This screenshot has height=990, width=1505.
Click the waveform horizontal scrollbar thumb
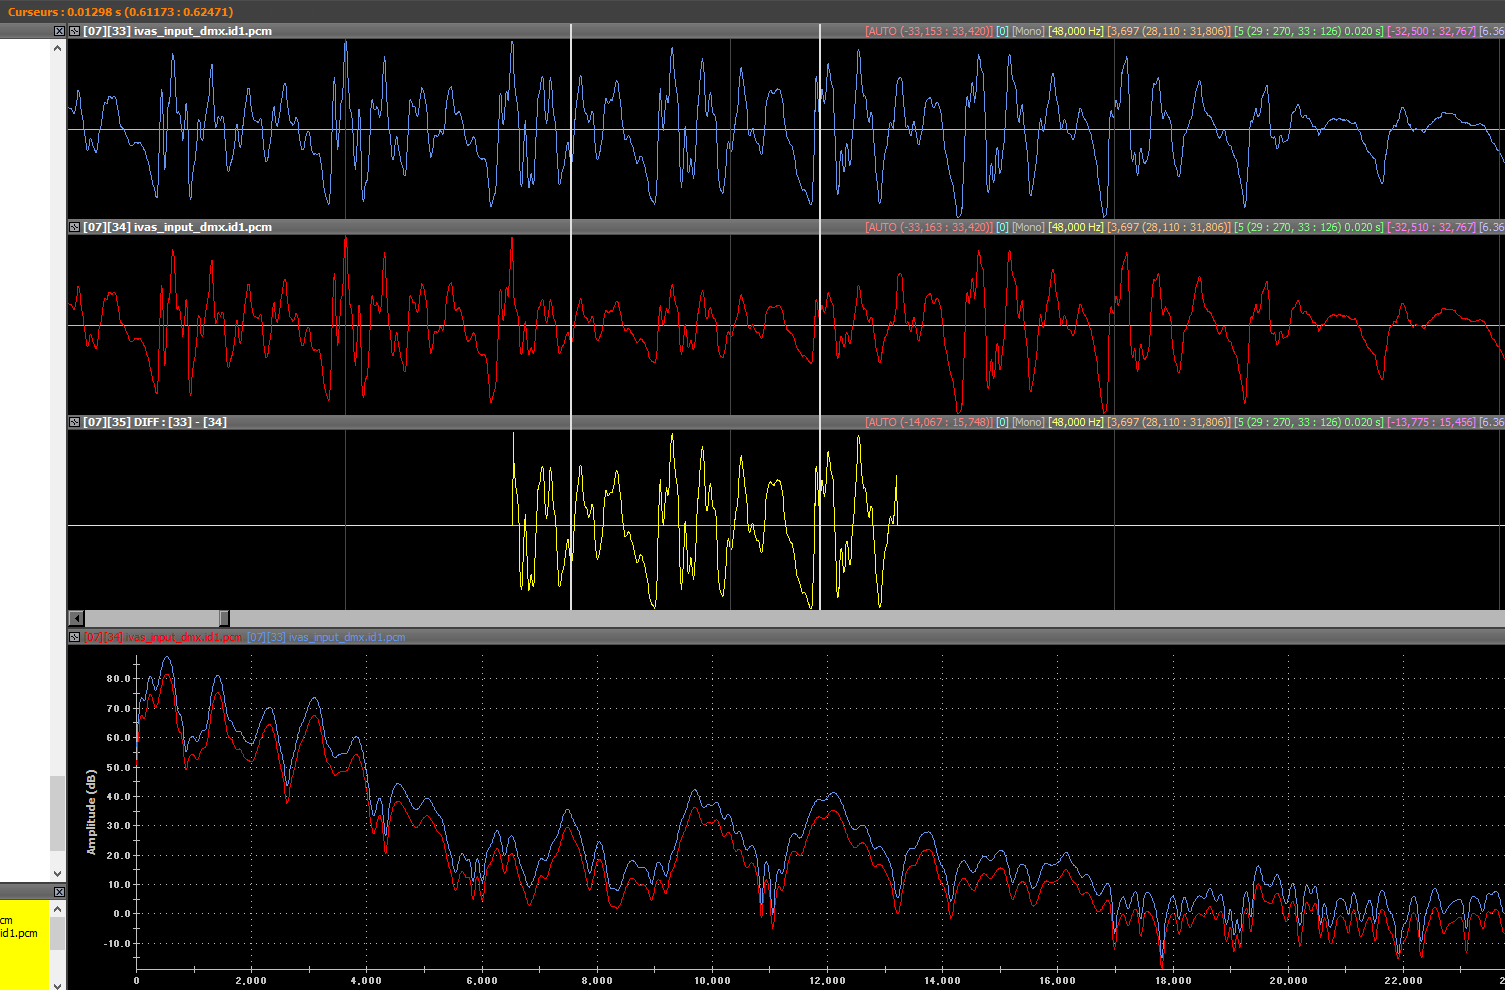tap(224, 618)
